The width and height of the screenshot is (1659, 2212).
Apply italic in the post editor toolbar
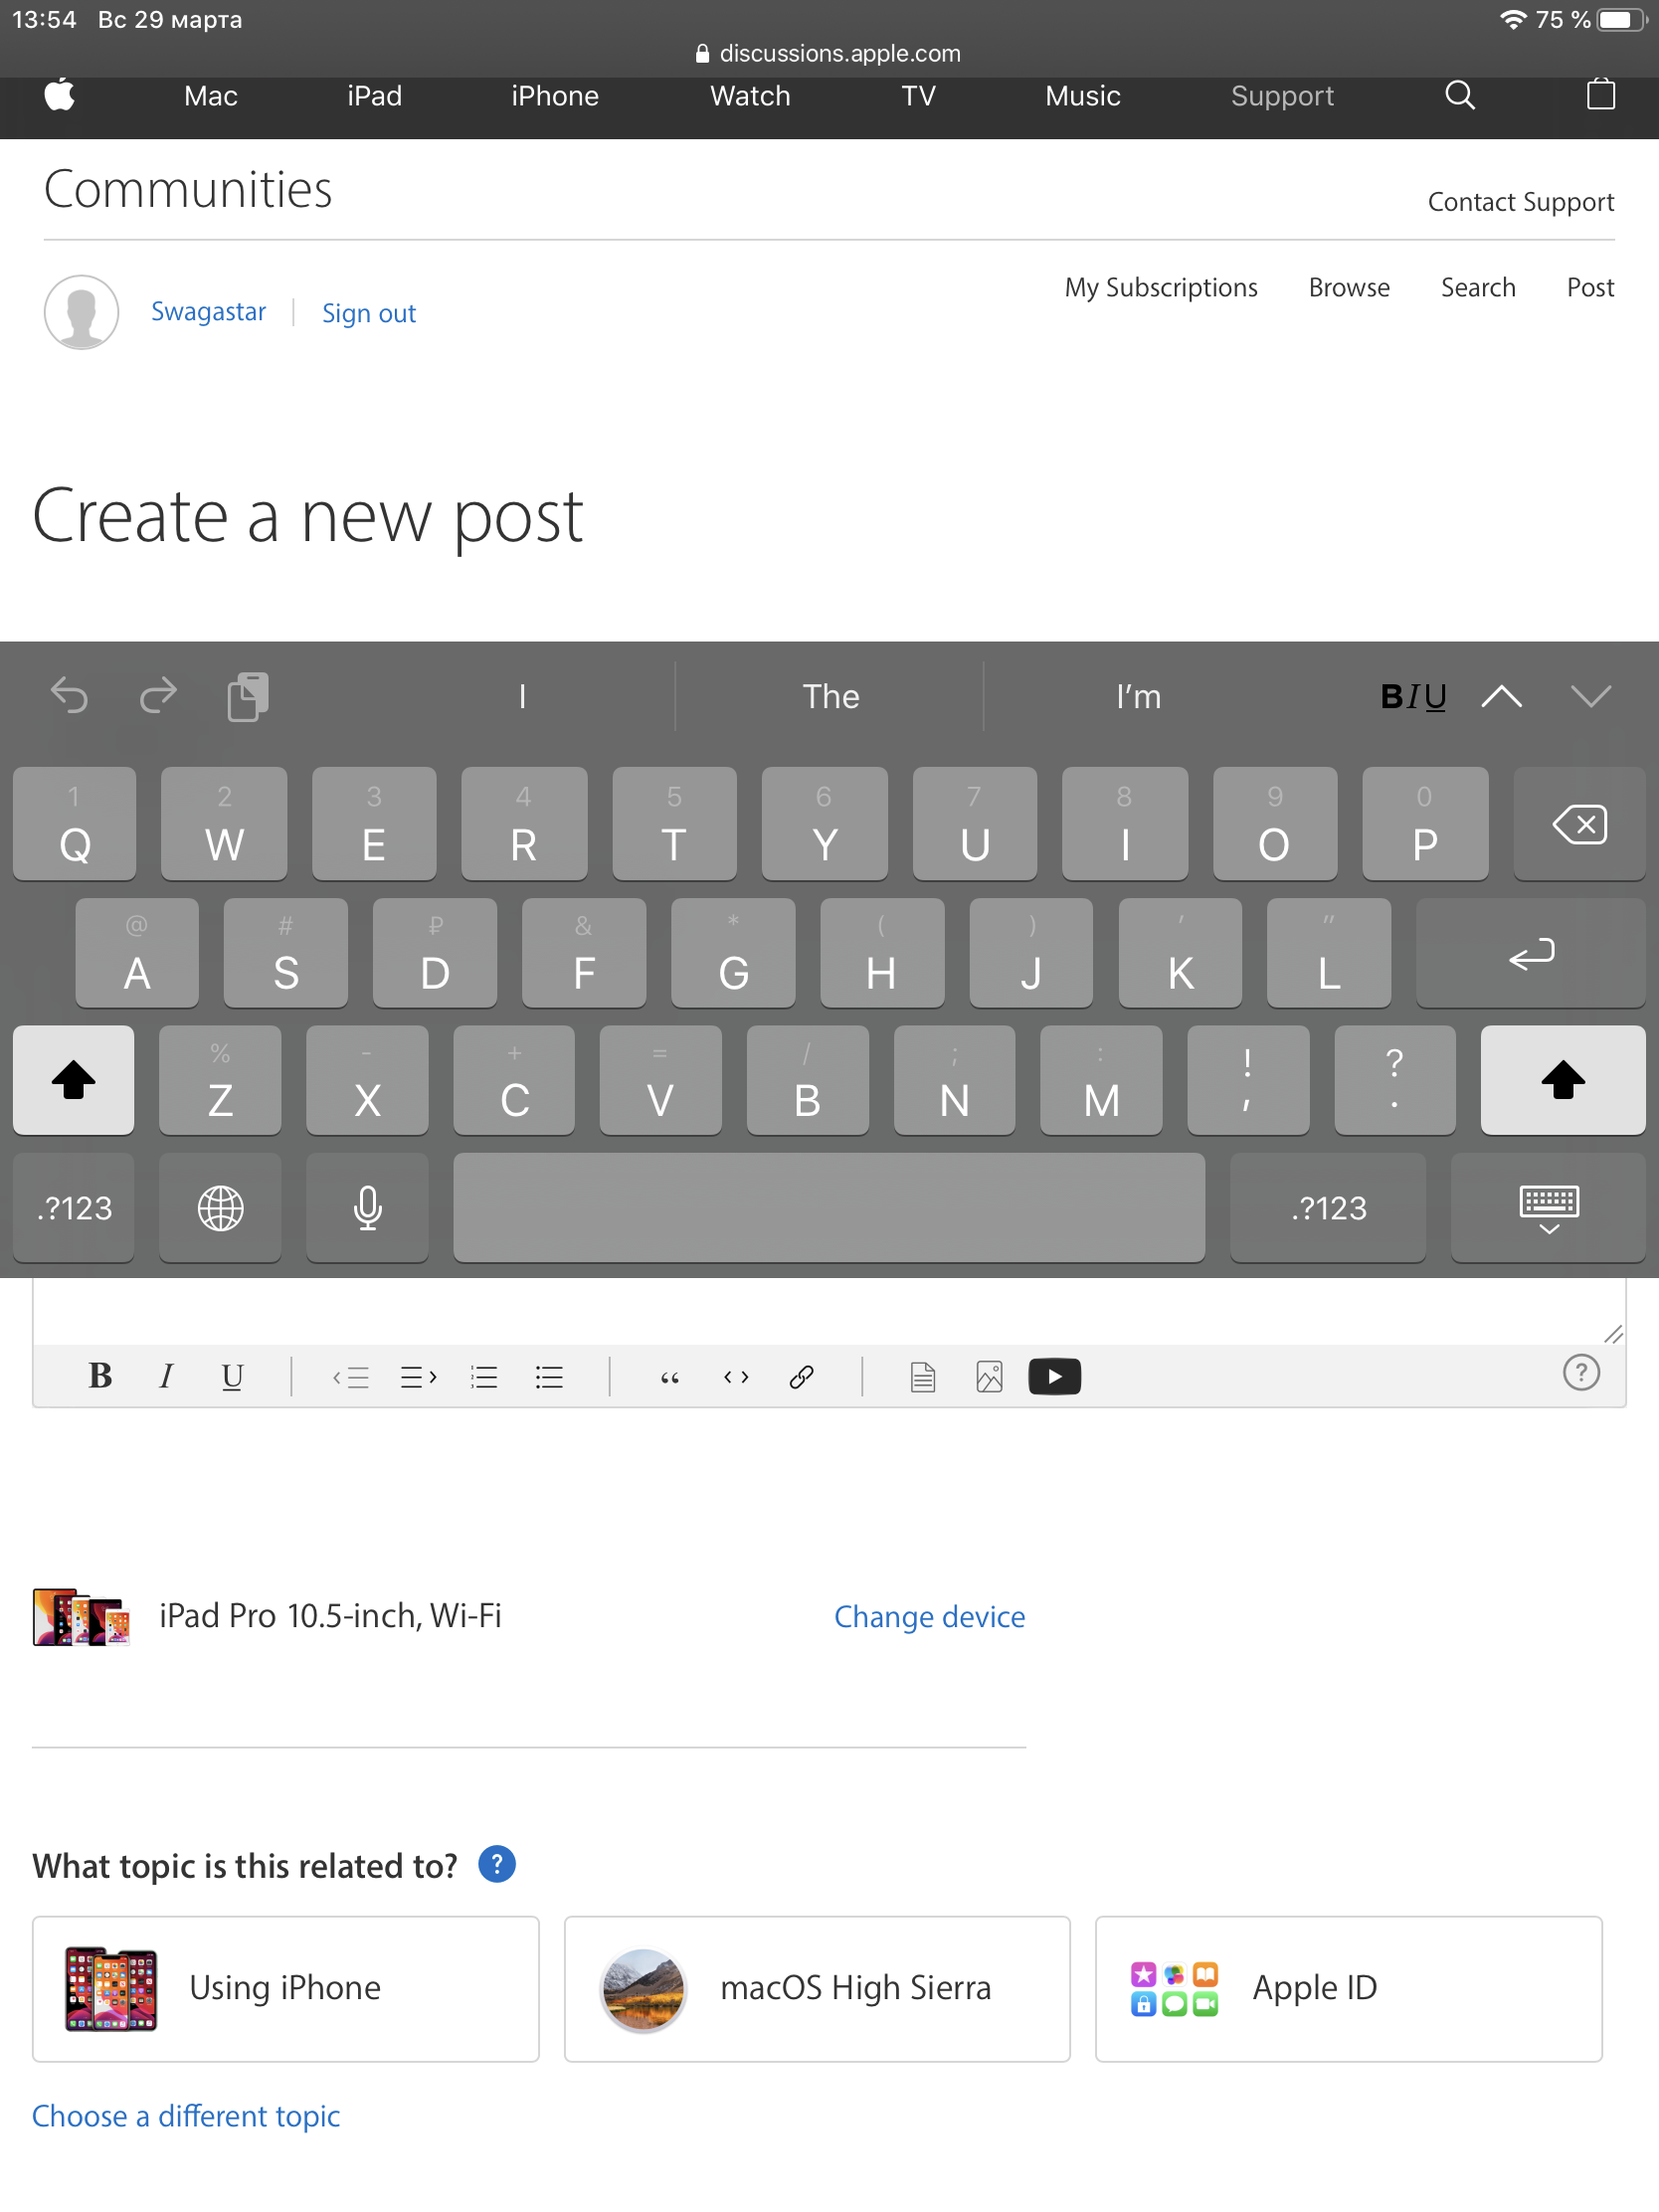pos(166,1376)
